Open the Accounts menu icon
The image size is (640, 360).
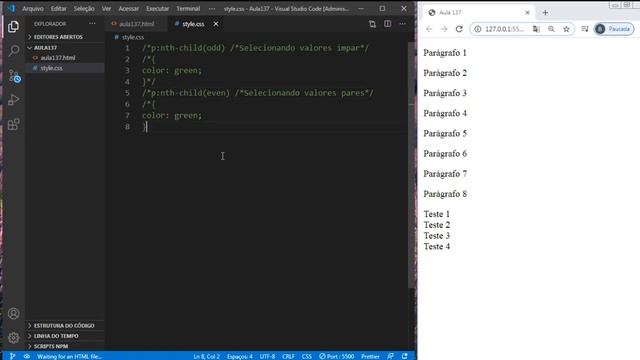(13, 313)
